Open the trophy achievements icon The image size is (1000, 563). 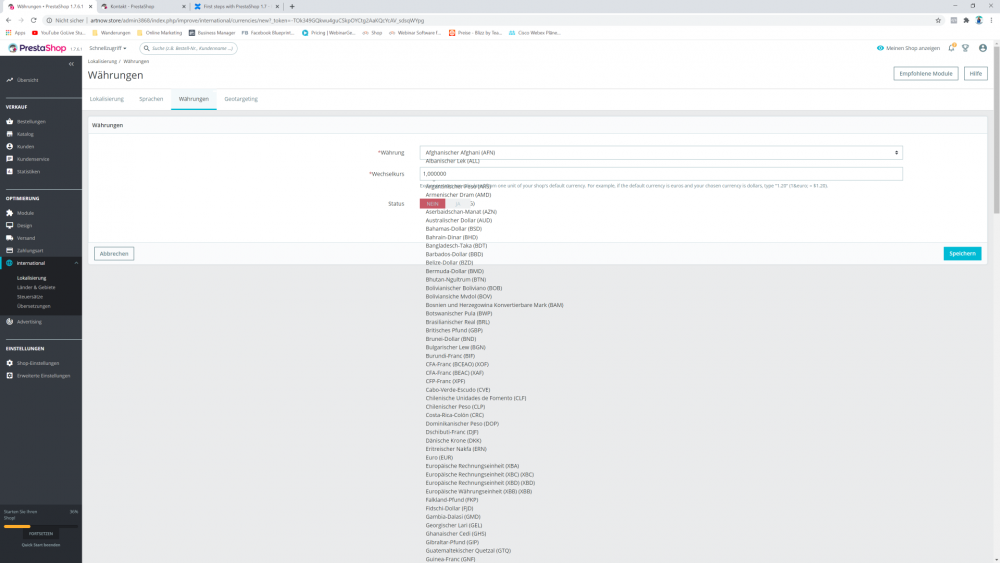(966, 48)
